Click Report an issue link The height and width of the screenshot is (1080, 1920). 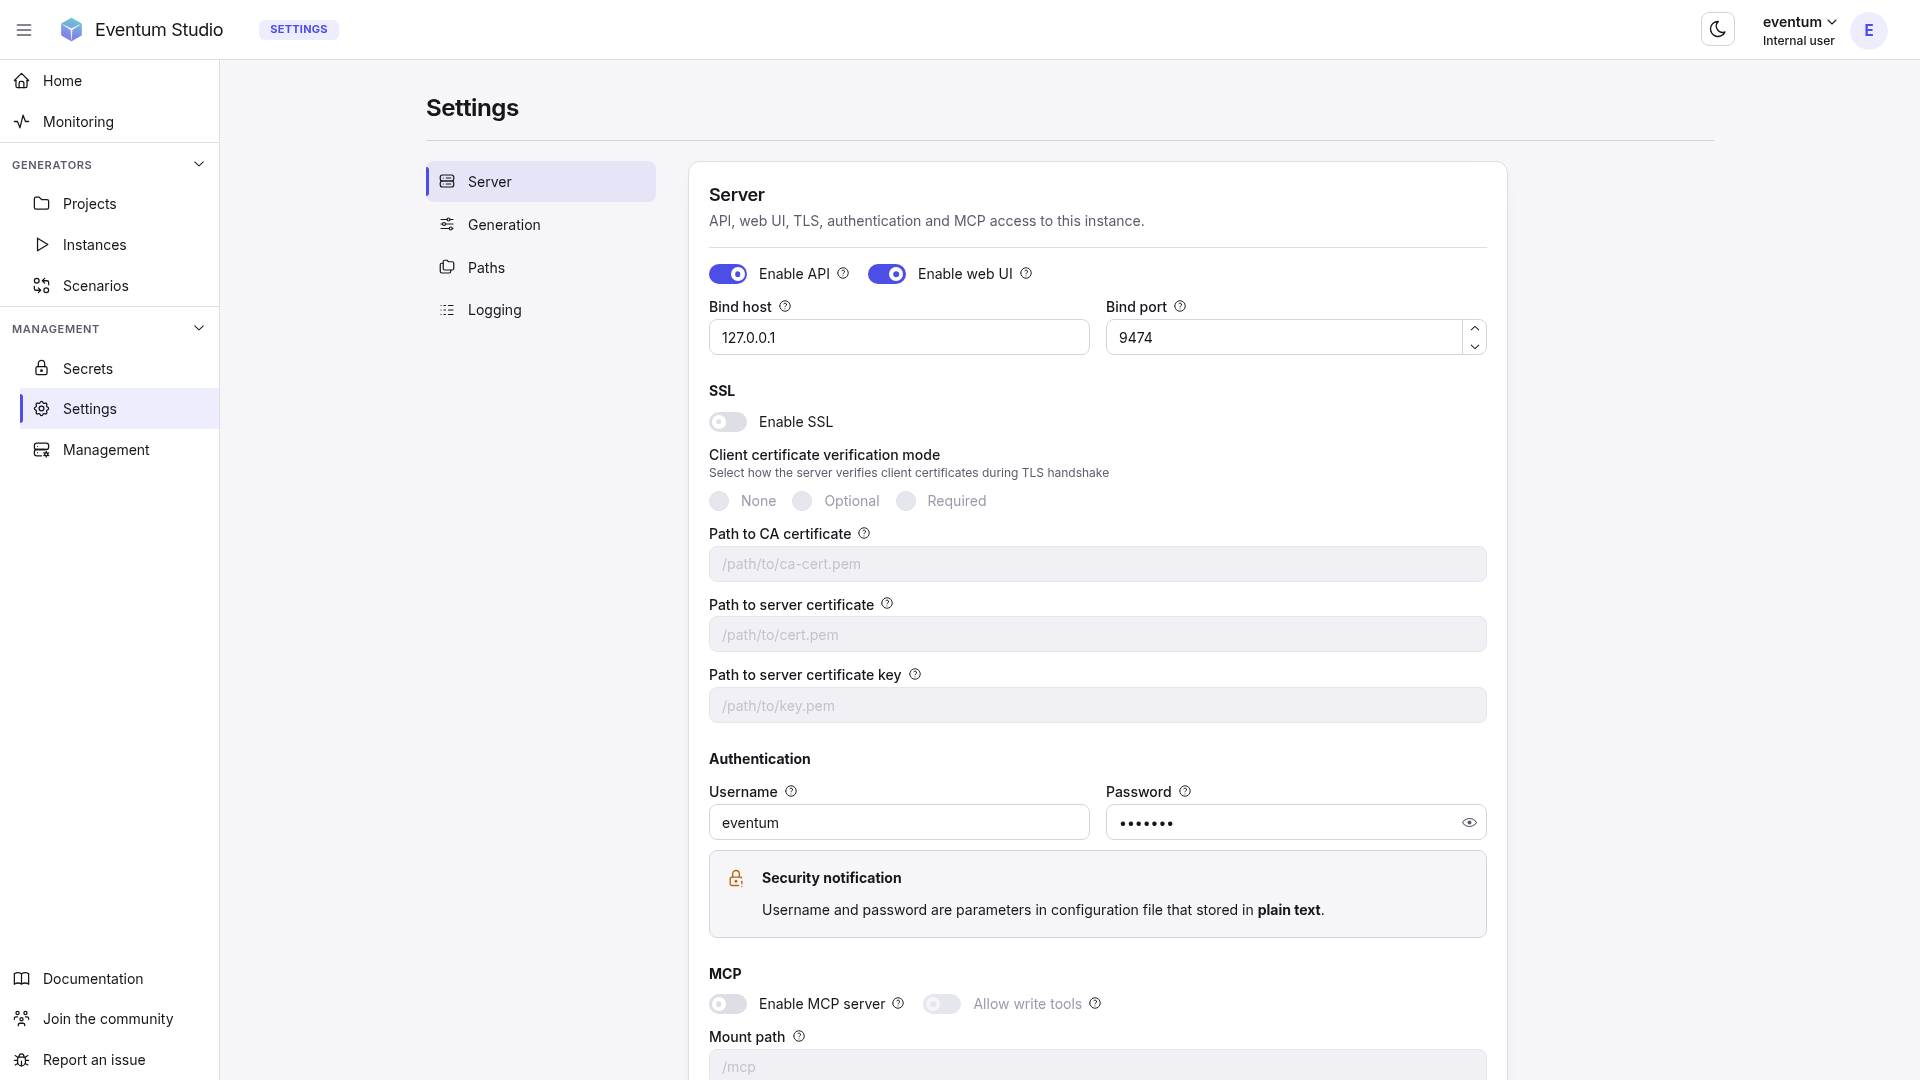coord(110,1060)
